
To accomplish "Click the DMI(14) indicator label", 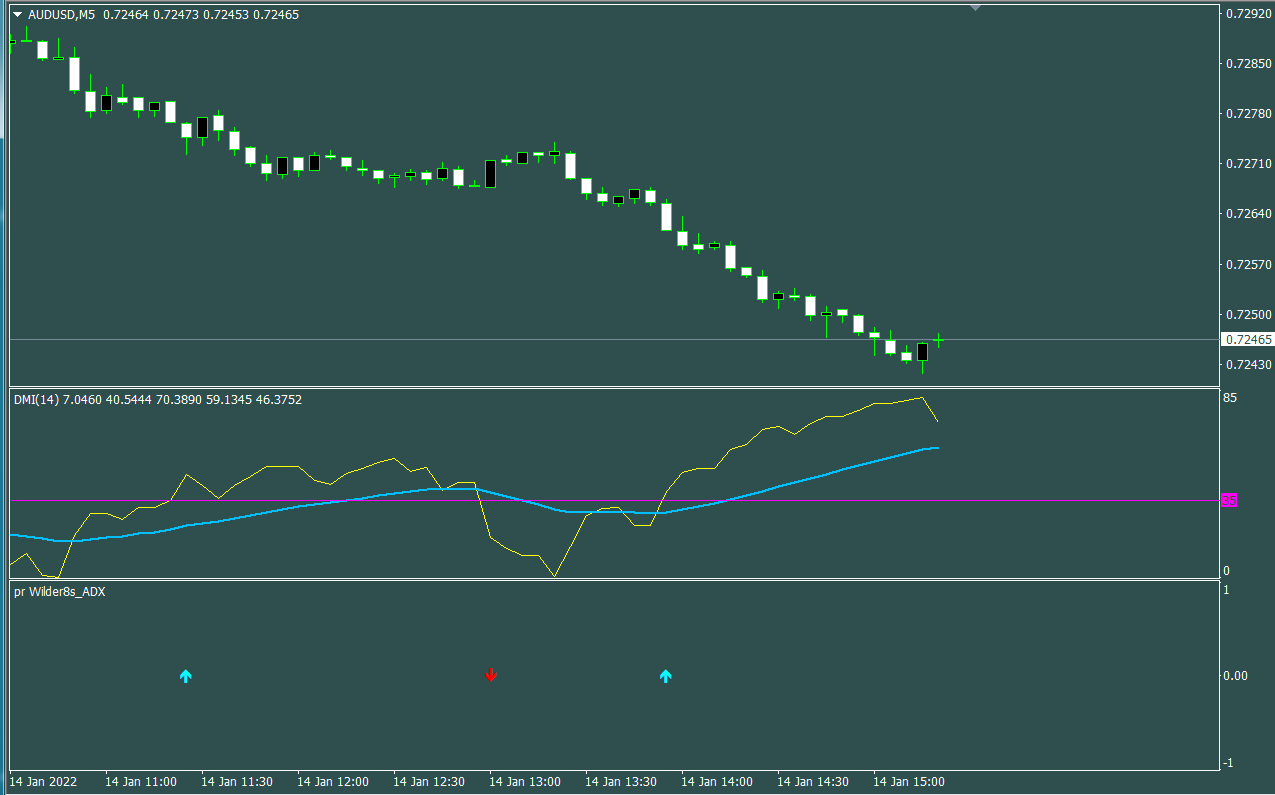I will (36, 400).
